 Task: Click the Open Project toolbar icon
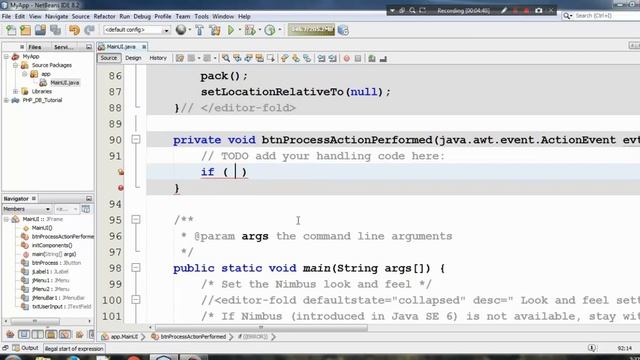point(40,30)
